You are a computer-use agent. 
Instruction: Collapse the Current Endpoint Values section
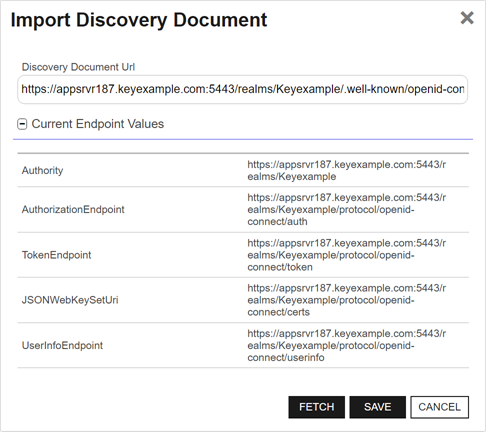tap(22, 124)
